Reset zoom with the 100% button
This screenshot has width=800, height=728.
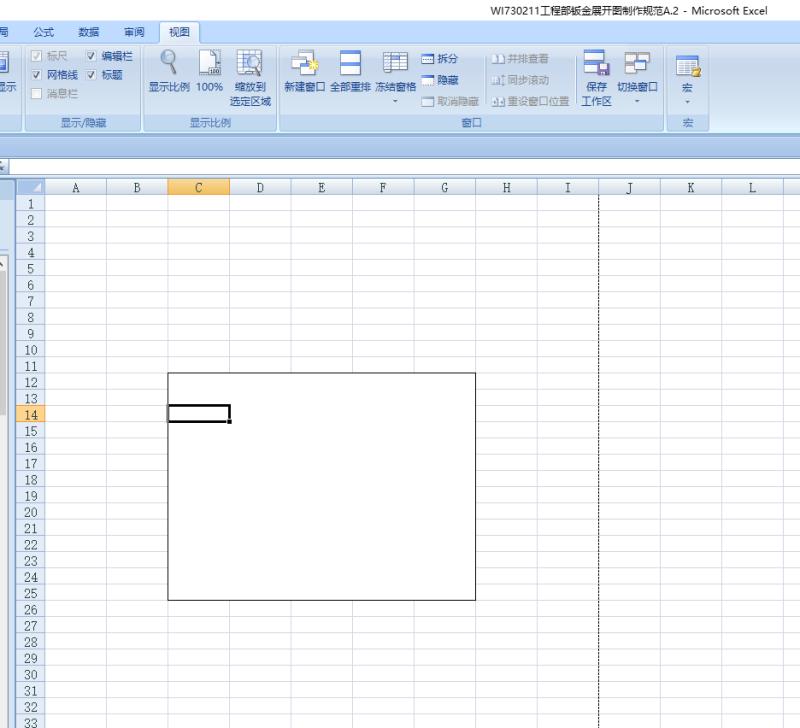pos(210,71)
